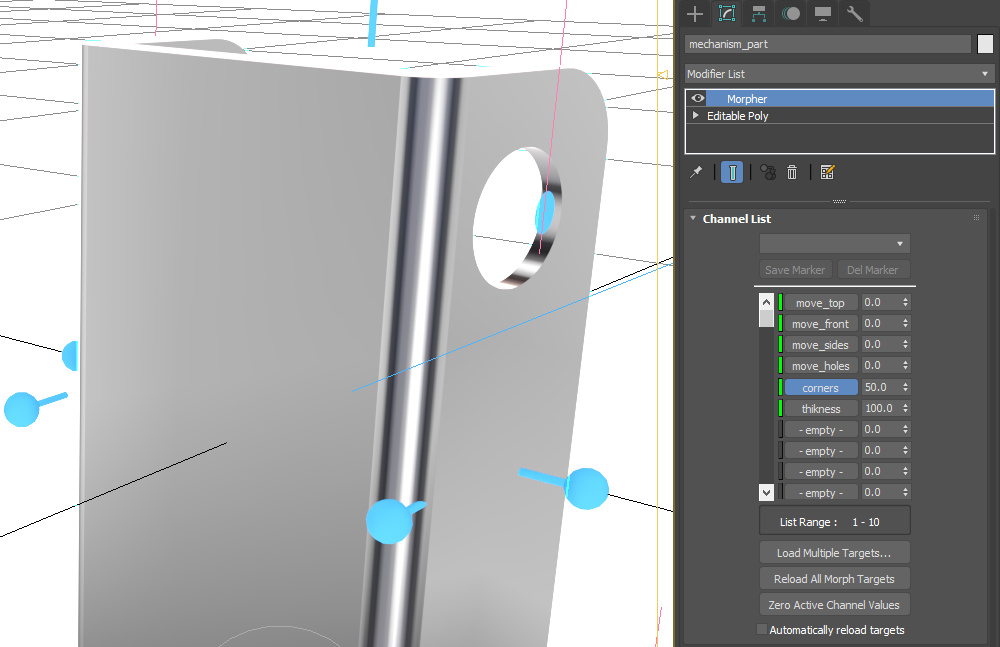Remove modifier with trash icon
This screenshot has width=1000, height=647.
point(791,172)
